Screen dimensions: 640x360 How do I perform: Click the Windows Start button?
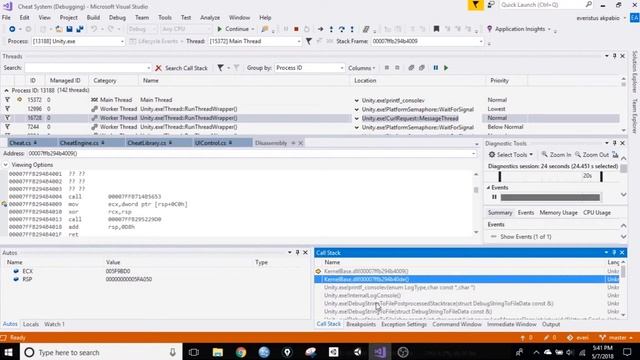coord(8,352)
